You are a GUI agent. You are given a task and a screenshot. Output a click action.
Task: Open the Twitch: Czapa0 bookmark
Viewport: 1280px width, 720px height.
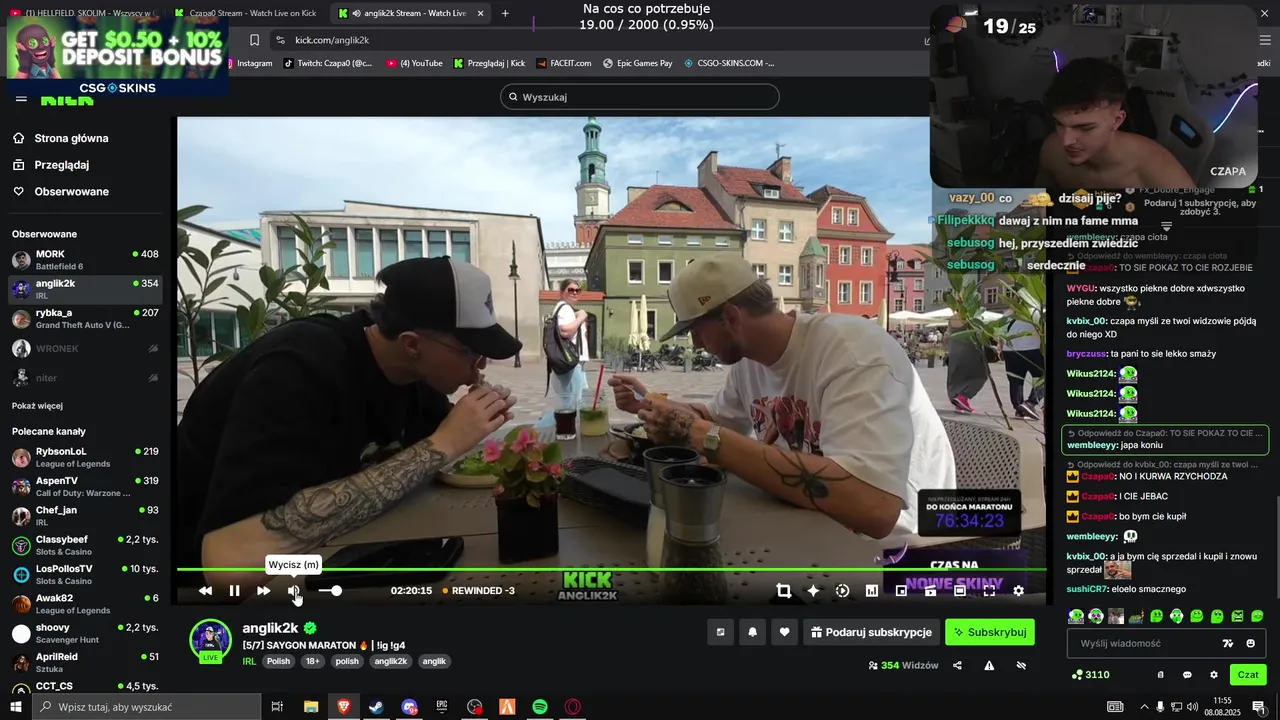tap(328, 63)
